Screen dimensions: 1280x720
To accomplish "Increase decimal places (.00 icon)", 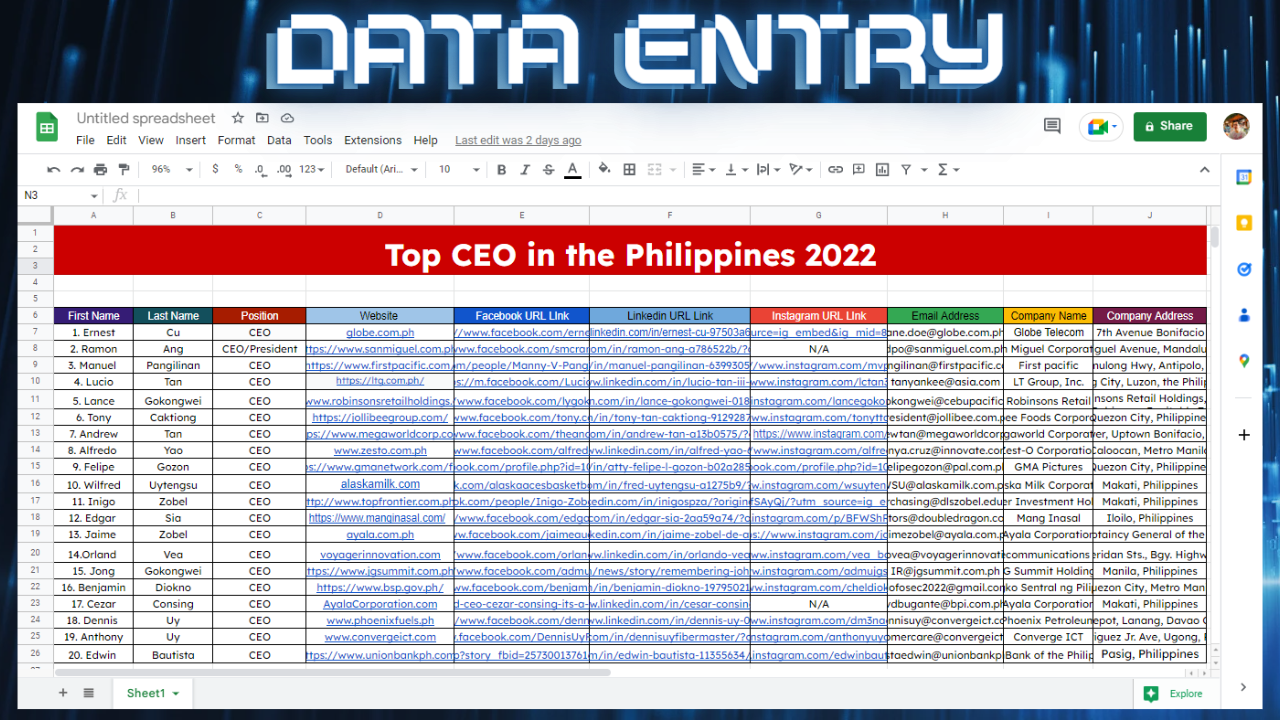I will [x=285, y=170].
